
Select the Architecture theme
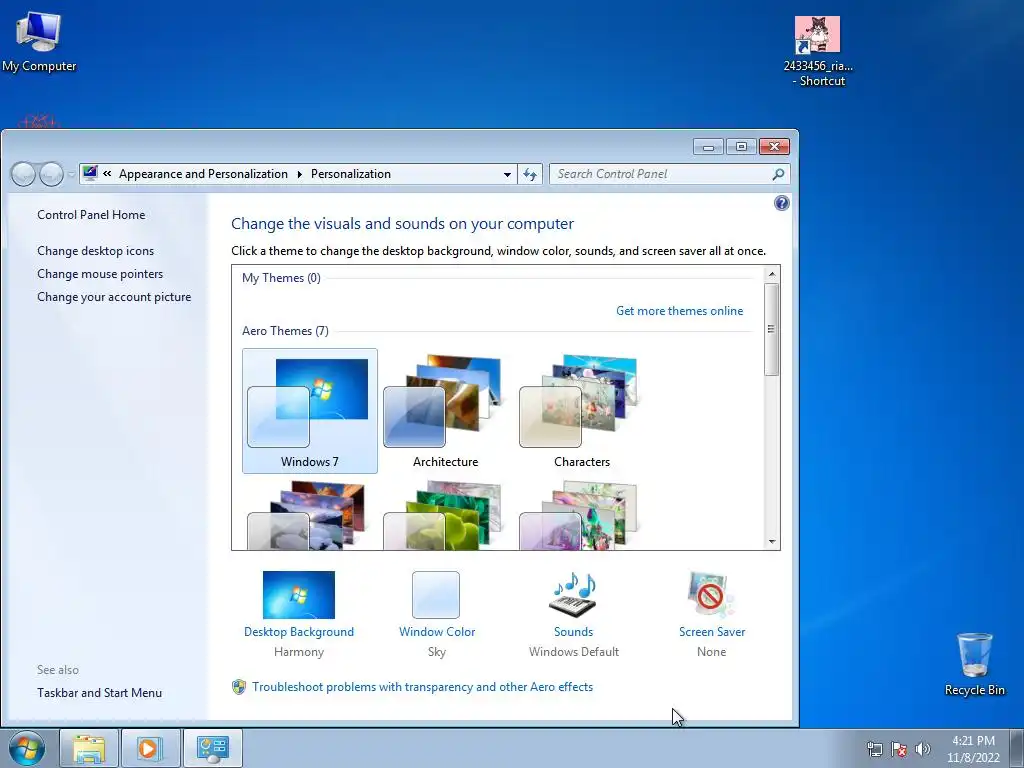445,411
